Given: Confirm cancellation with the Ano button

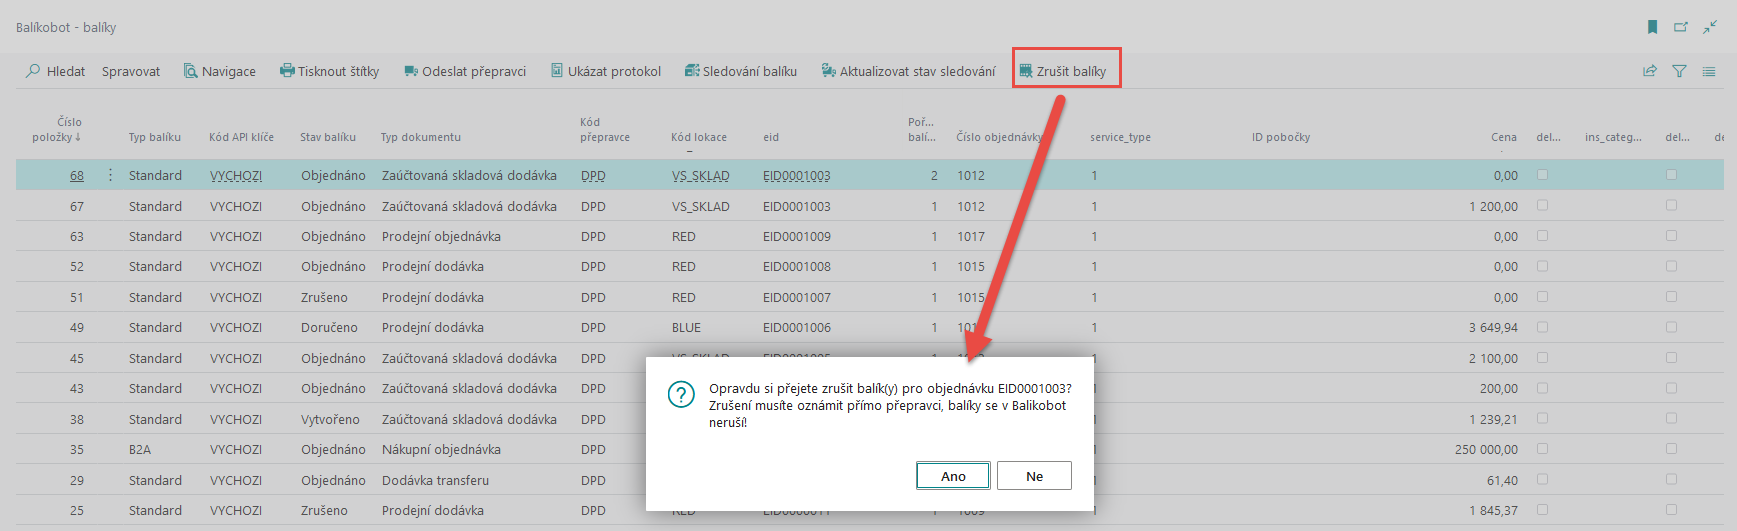Looking at the screenshot, I should tap(953, 476).
